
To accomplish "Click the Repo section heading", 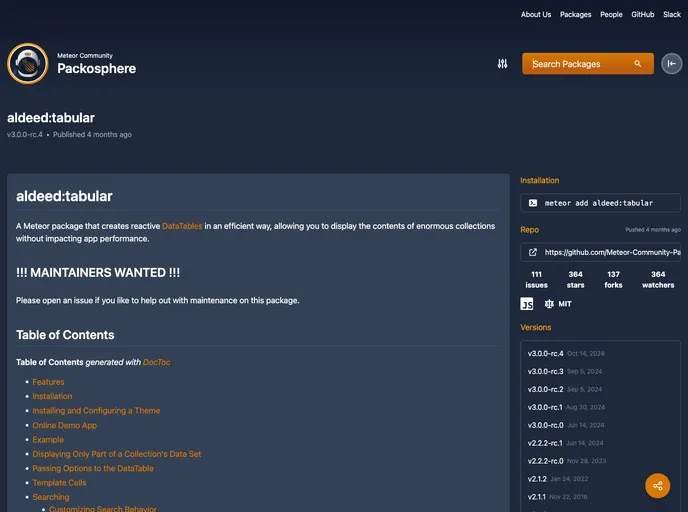I will [530, 230].
